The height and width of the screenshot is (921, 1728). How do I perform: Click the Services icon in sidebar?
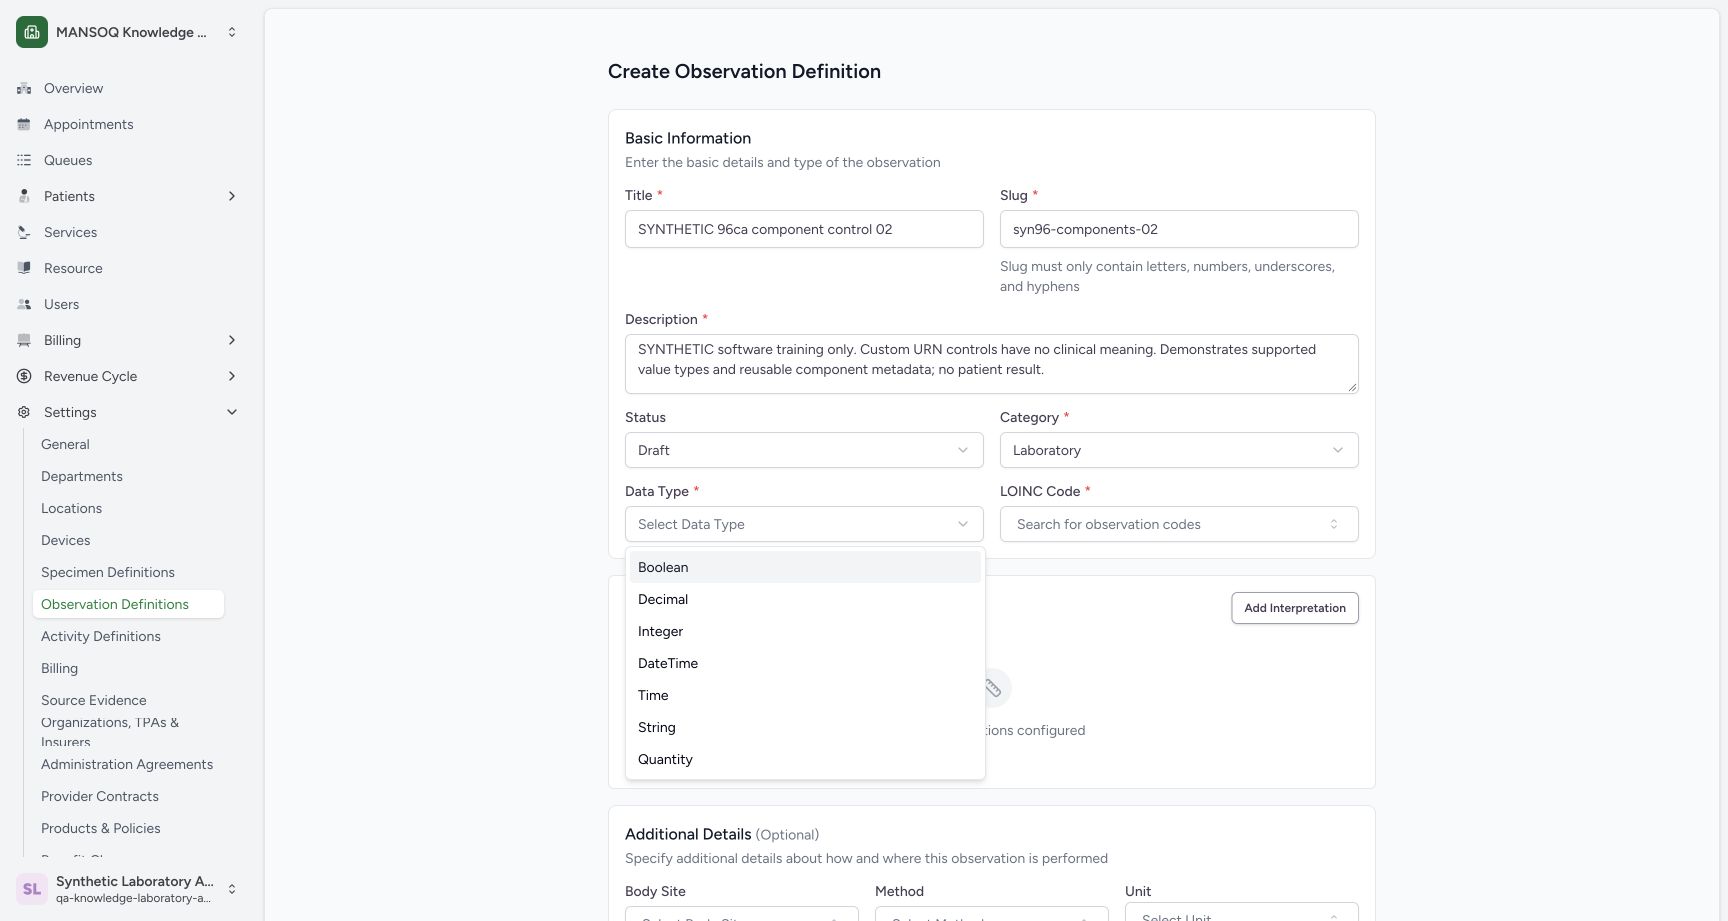[x=24, y=232]
